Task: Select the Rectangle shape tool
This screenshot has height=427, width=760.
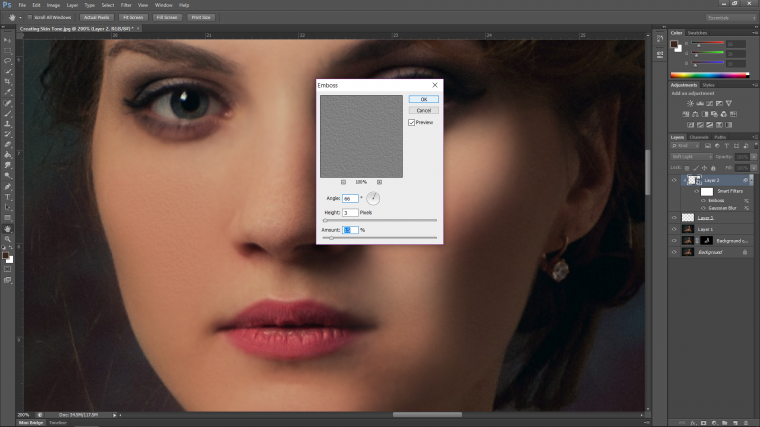Action: 7,218
